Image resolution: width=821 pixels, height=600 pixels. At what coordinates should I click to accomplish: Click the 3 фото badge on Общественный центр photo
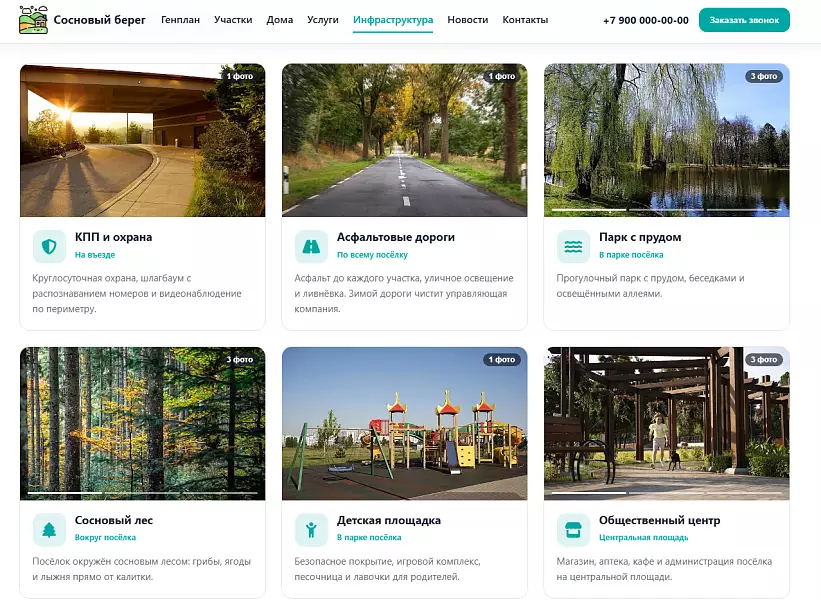tap(764, 360)
